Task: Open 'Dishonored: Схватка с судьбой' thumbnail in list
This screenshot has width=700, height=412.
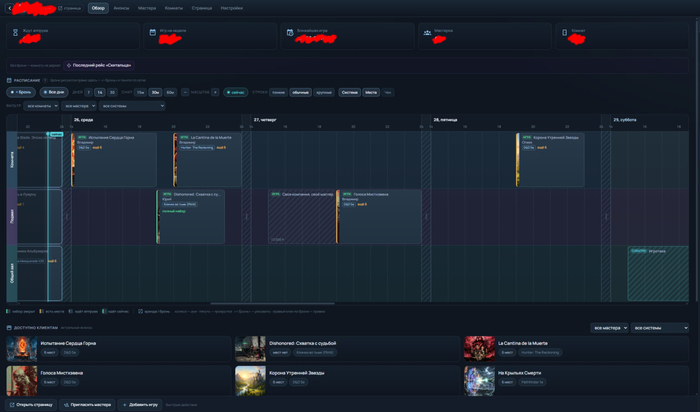Action: [x=250, y=349]
